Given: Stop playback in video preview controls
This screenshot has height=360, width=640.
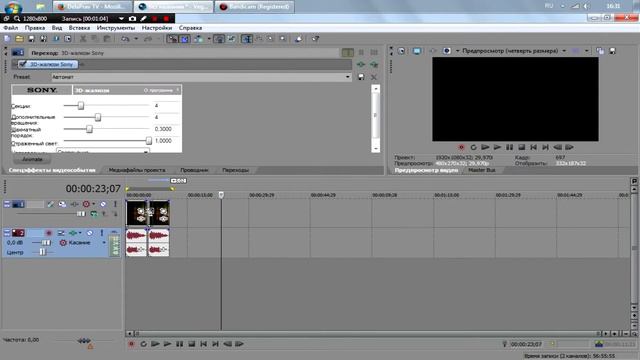Looking at the screenshot, I should click(x=522, y=147).
